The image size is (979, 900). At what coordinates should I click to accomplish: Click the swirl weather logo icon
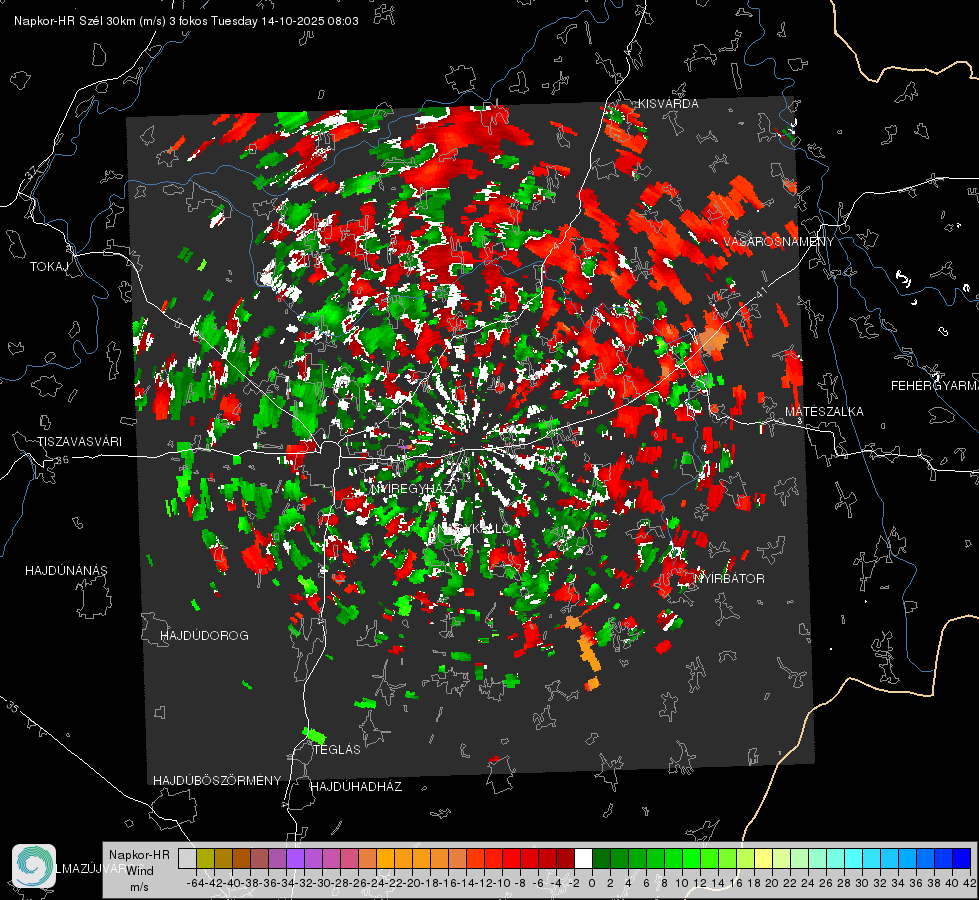pos(34,866)
